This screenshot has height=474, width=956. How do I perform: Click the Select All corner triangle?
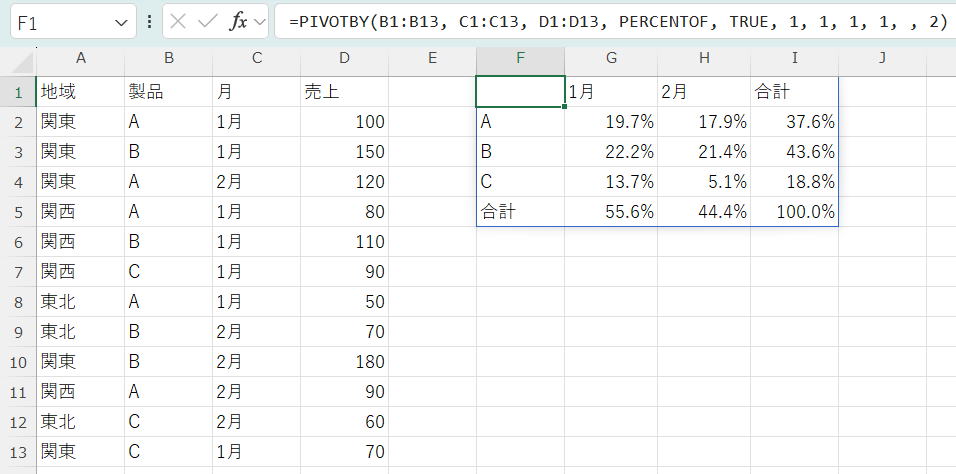pyautogui.click(x=24, y=62)
